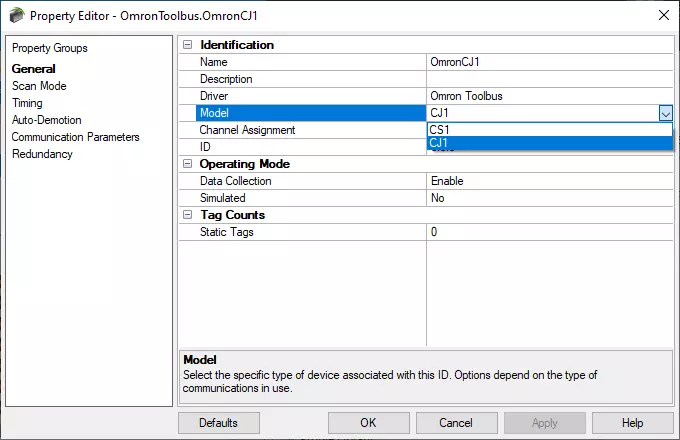Click the Driver value Omron Toolbus

point(549,96)
